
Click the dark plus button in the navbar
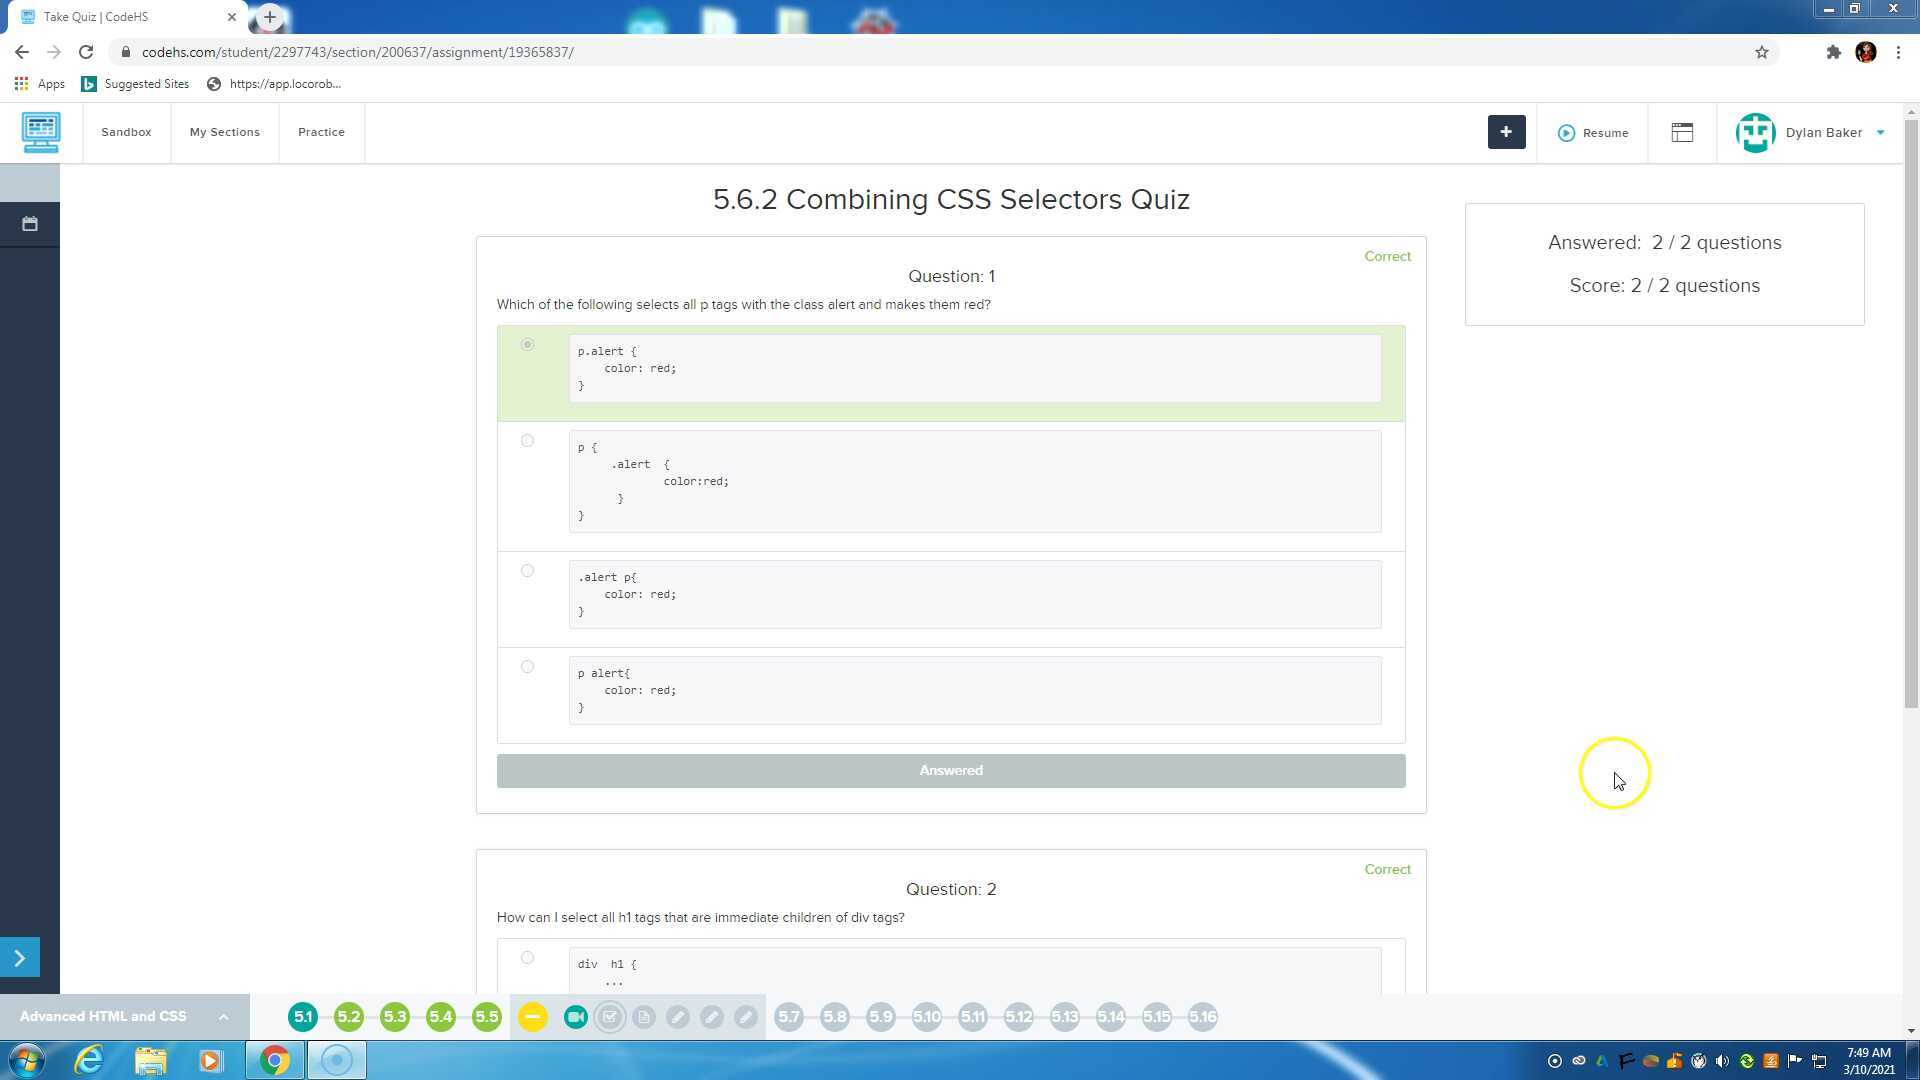click(x=1506, y=132)
